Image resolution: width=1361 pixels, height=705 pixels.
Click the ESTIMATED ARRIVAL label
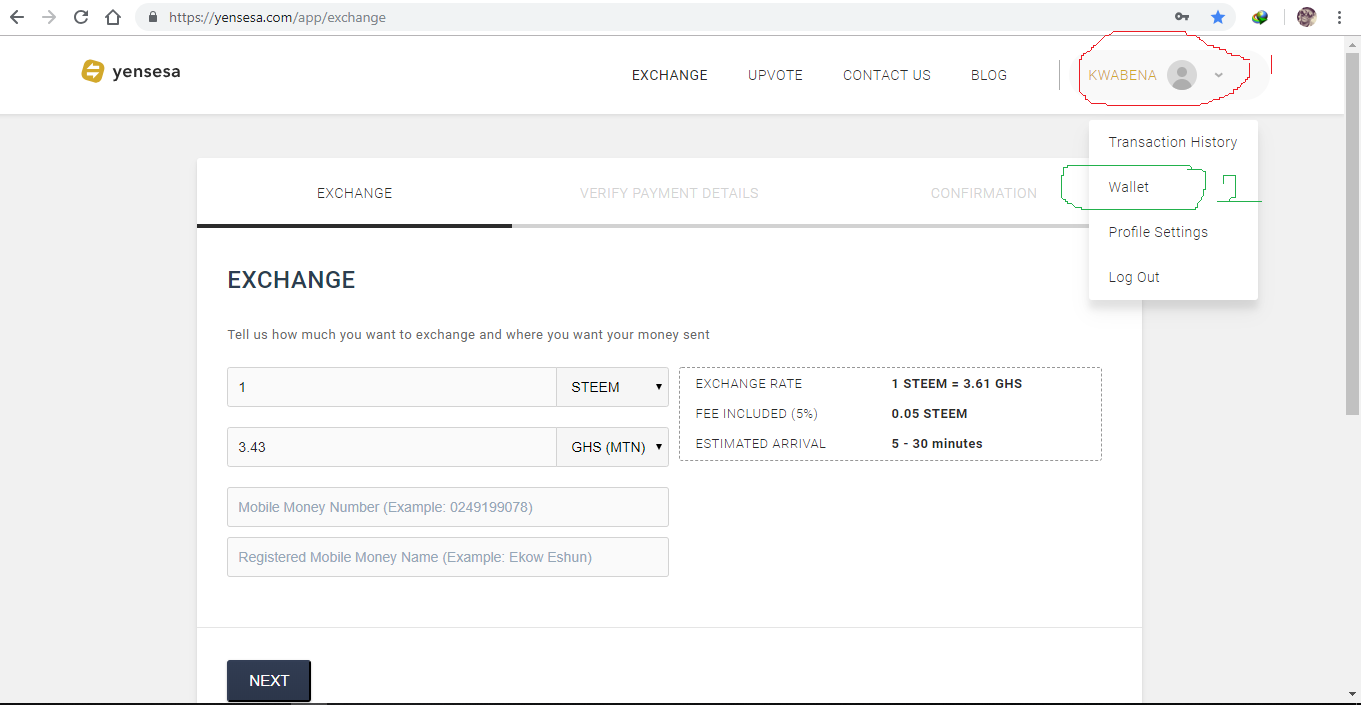(761, 443)
